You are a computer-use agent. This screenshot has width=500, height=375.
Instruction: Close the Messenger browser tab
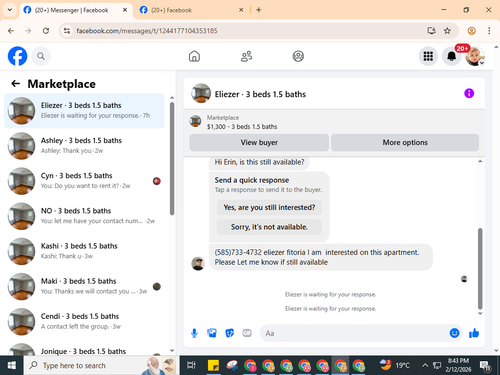(125, 10)
